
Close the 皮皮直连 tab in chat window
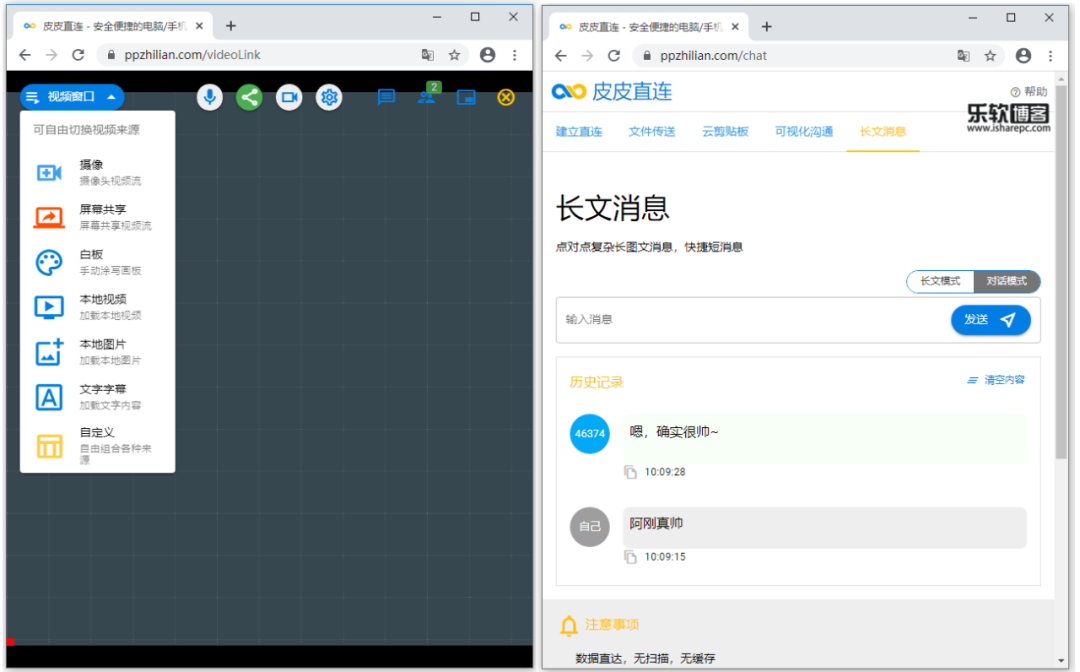tap(735, 27)
